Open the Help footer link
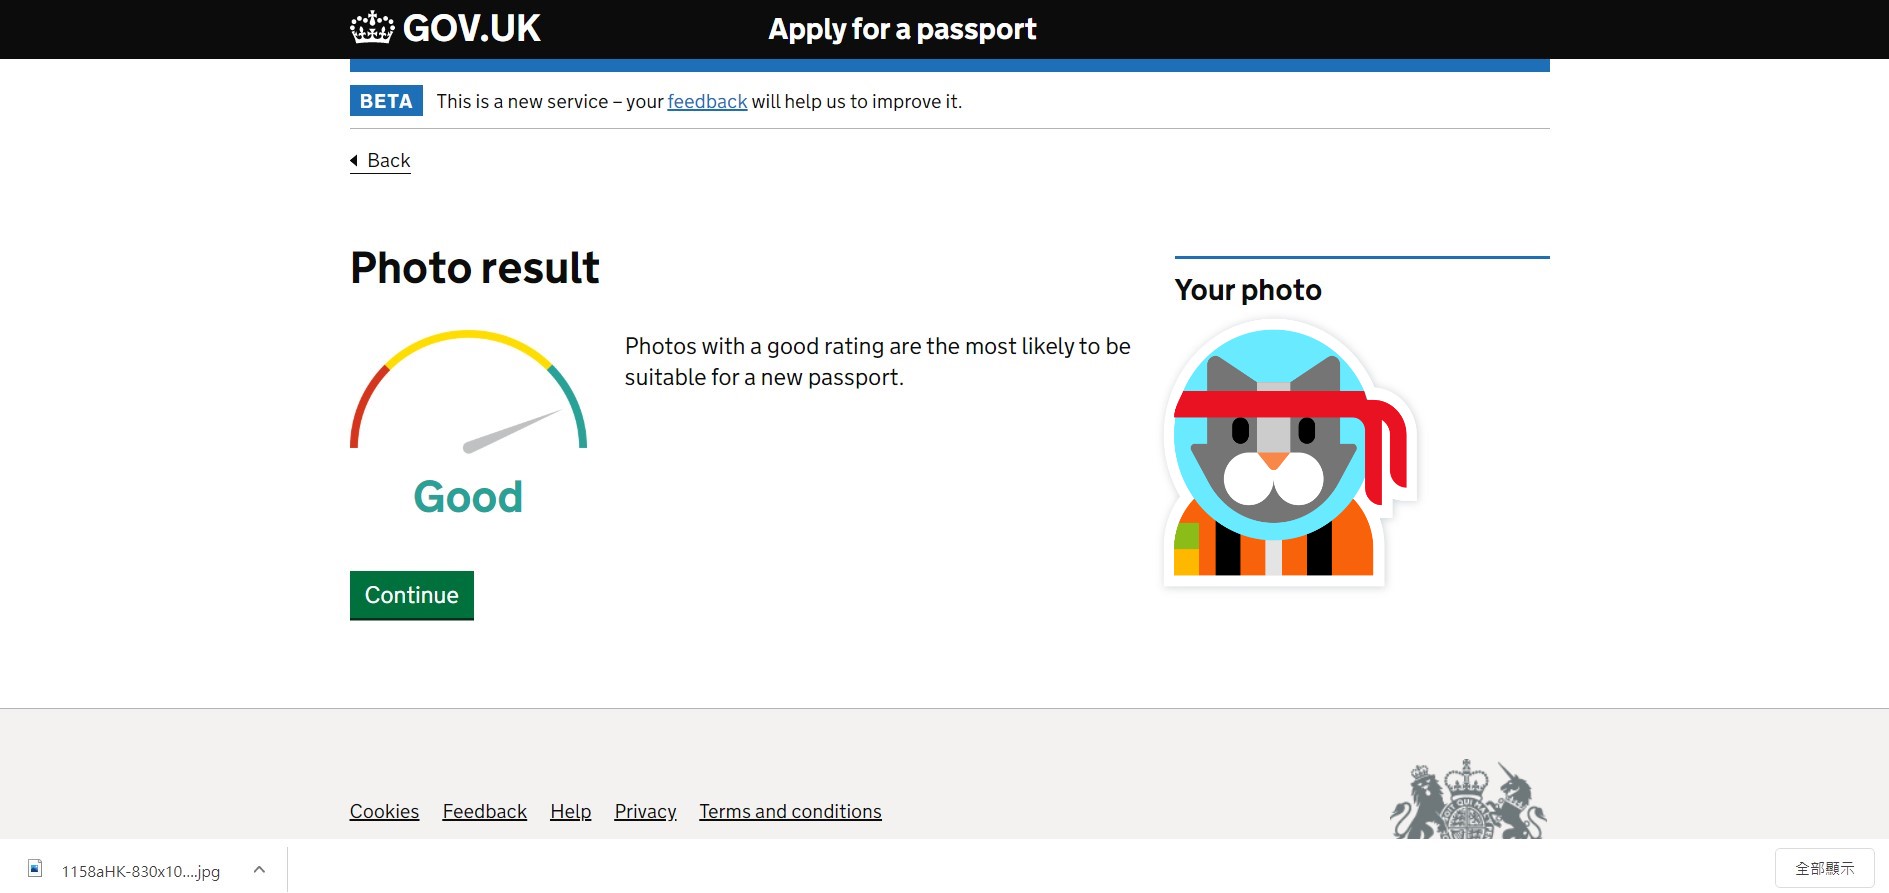1889x893 pixels. tap(570, 812)
